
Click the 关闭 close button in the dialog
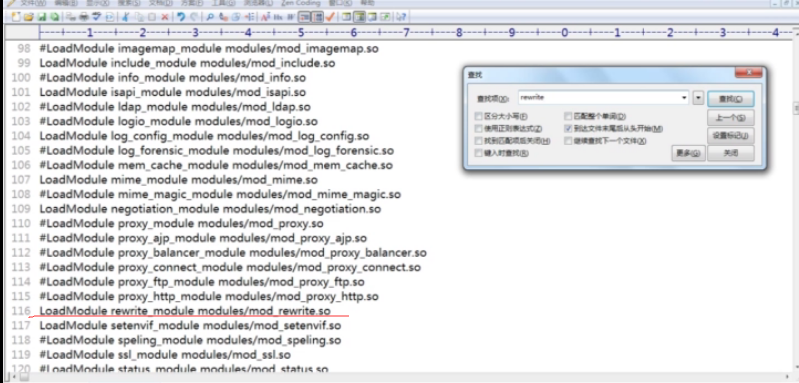[730, 153]
